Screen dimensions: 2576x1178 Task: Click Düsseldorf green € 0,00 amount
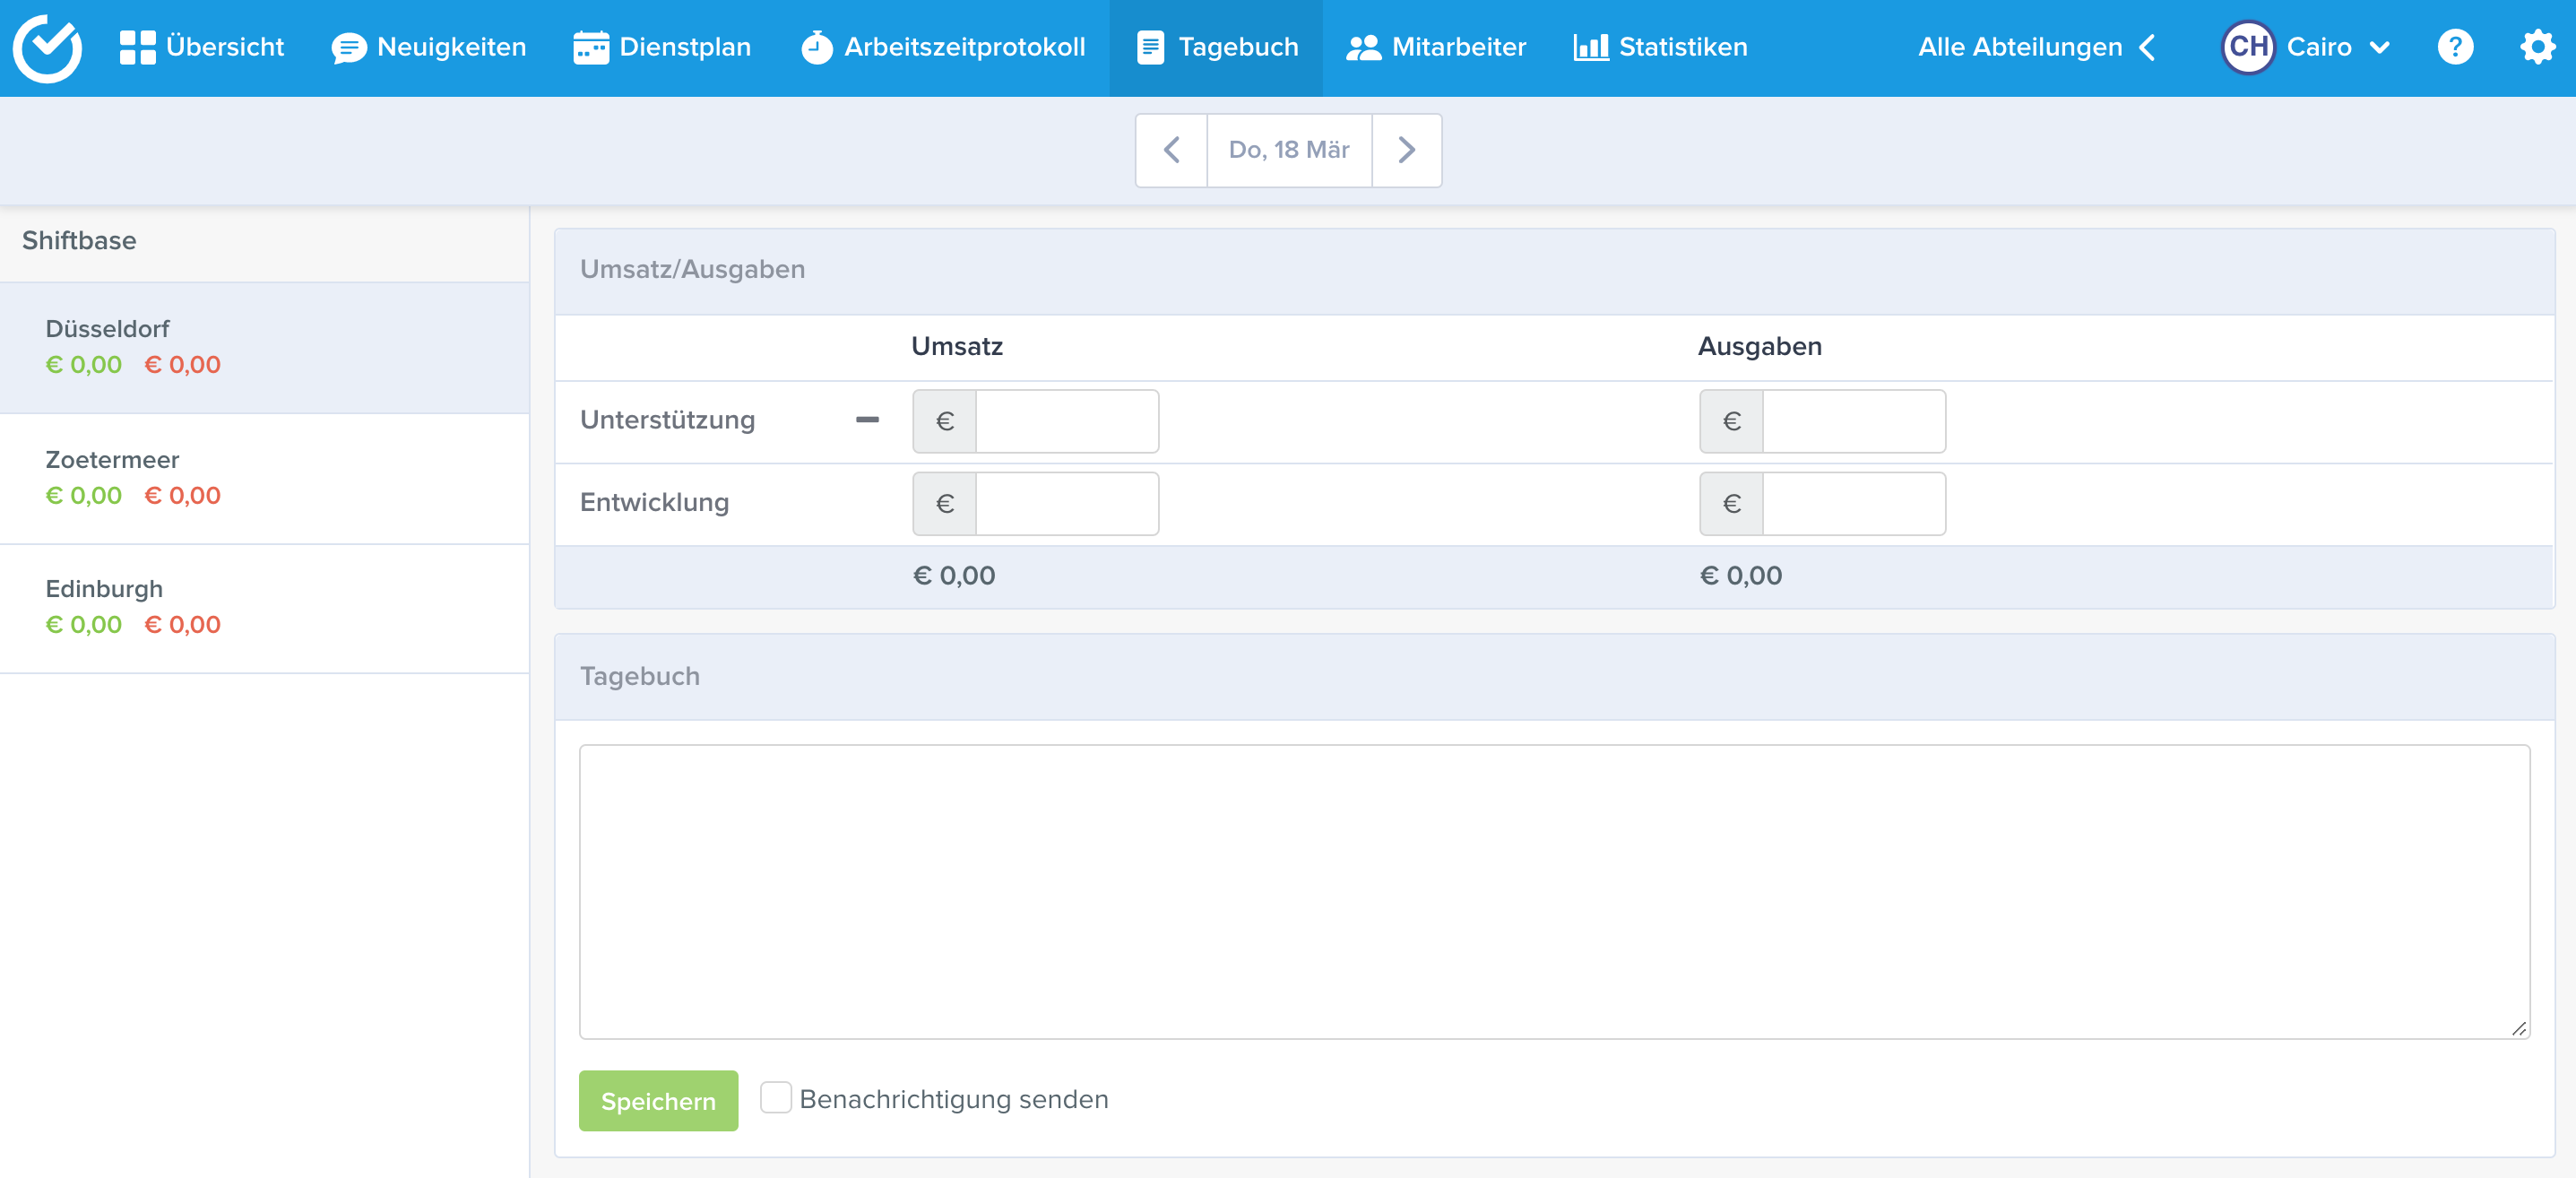84,364
